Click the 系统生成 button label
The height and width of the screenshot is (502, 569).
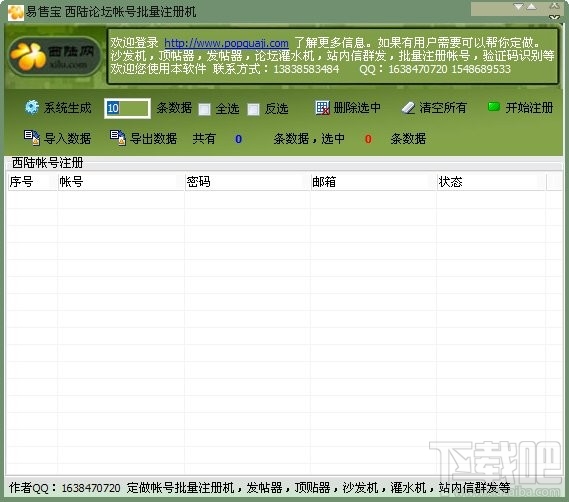point(67,108)
